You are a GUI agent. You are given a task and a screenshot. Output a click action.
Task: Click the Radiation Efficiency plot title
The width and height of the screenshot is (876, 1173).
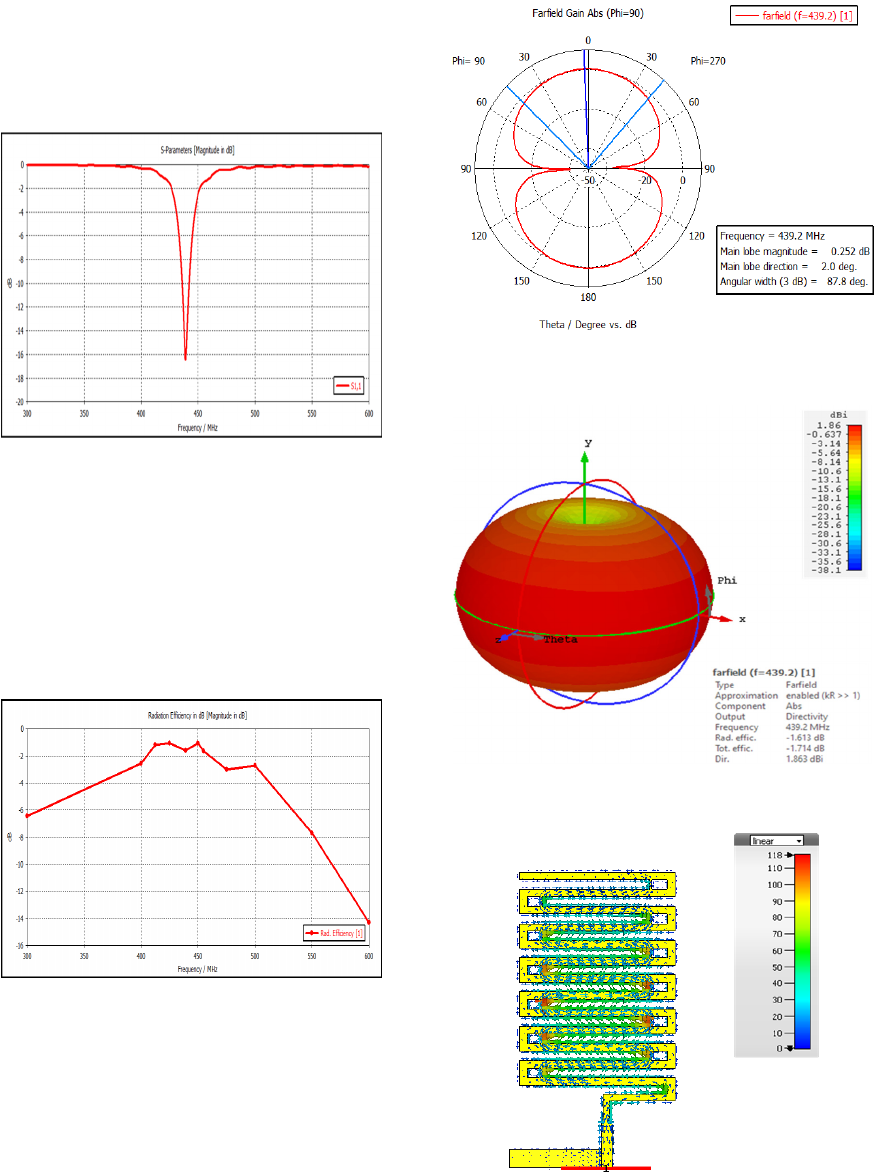point(191,716)
